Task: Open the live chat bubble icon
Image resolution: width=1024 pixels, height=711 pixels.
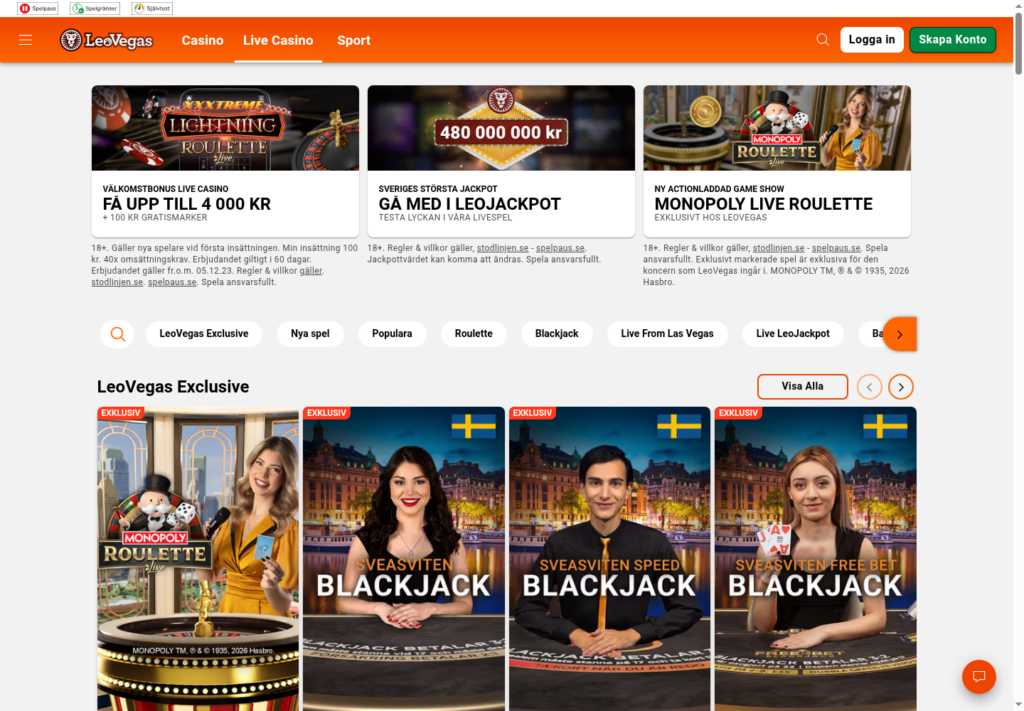Action: [978, 676]
